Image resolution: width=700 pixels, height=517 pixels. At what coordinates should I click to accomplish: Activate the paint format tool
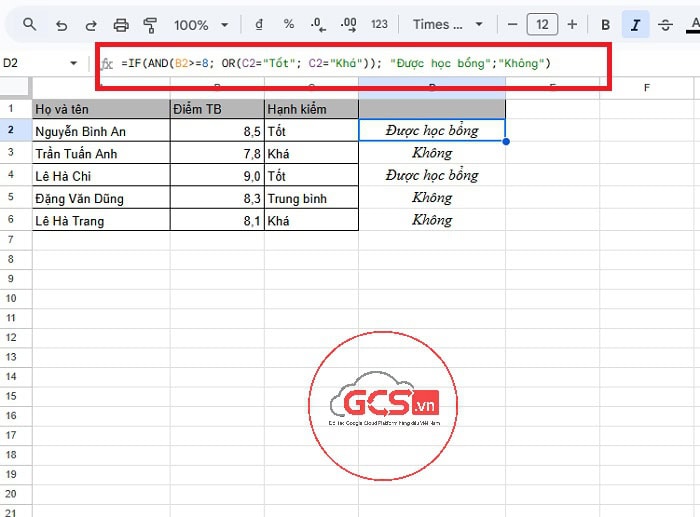150,24
